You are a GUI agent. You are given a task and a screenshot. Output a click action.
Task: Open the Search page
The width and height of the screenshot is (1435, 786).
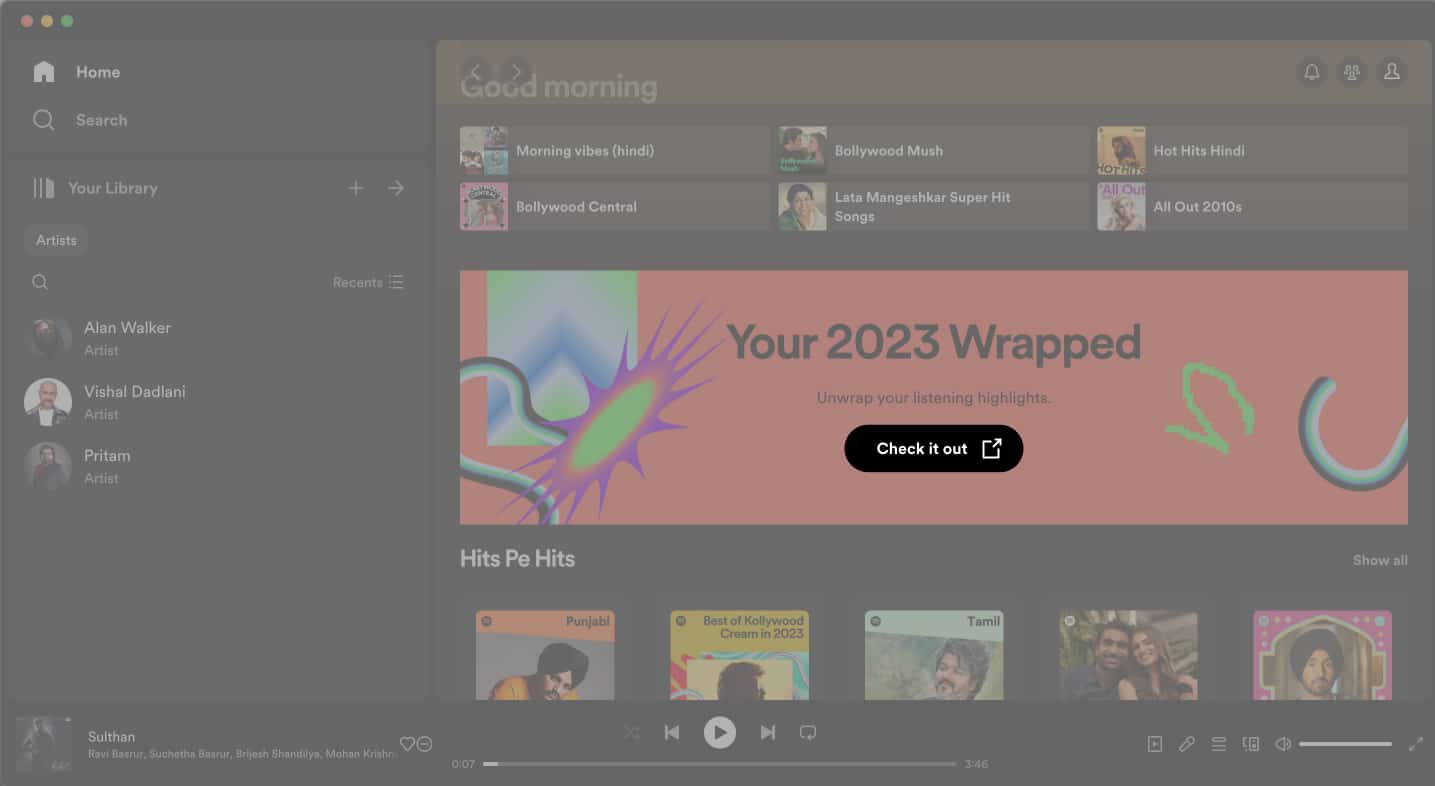click(x=80, y=120)
